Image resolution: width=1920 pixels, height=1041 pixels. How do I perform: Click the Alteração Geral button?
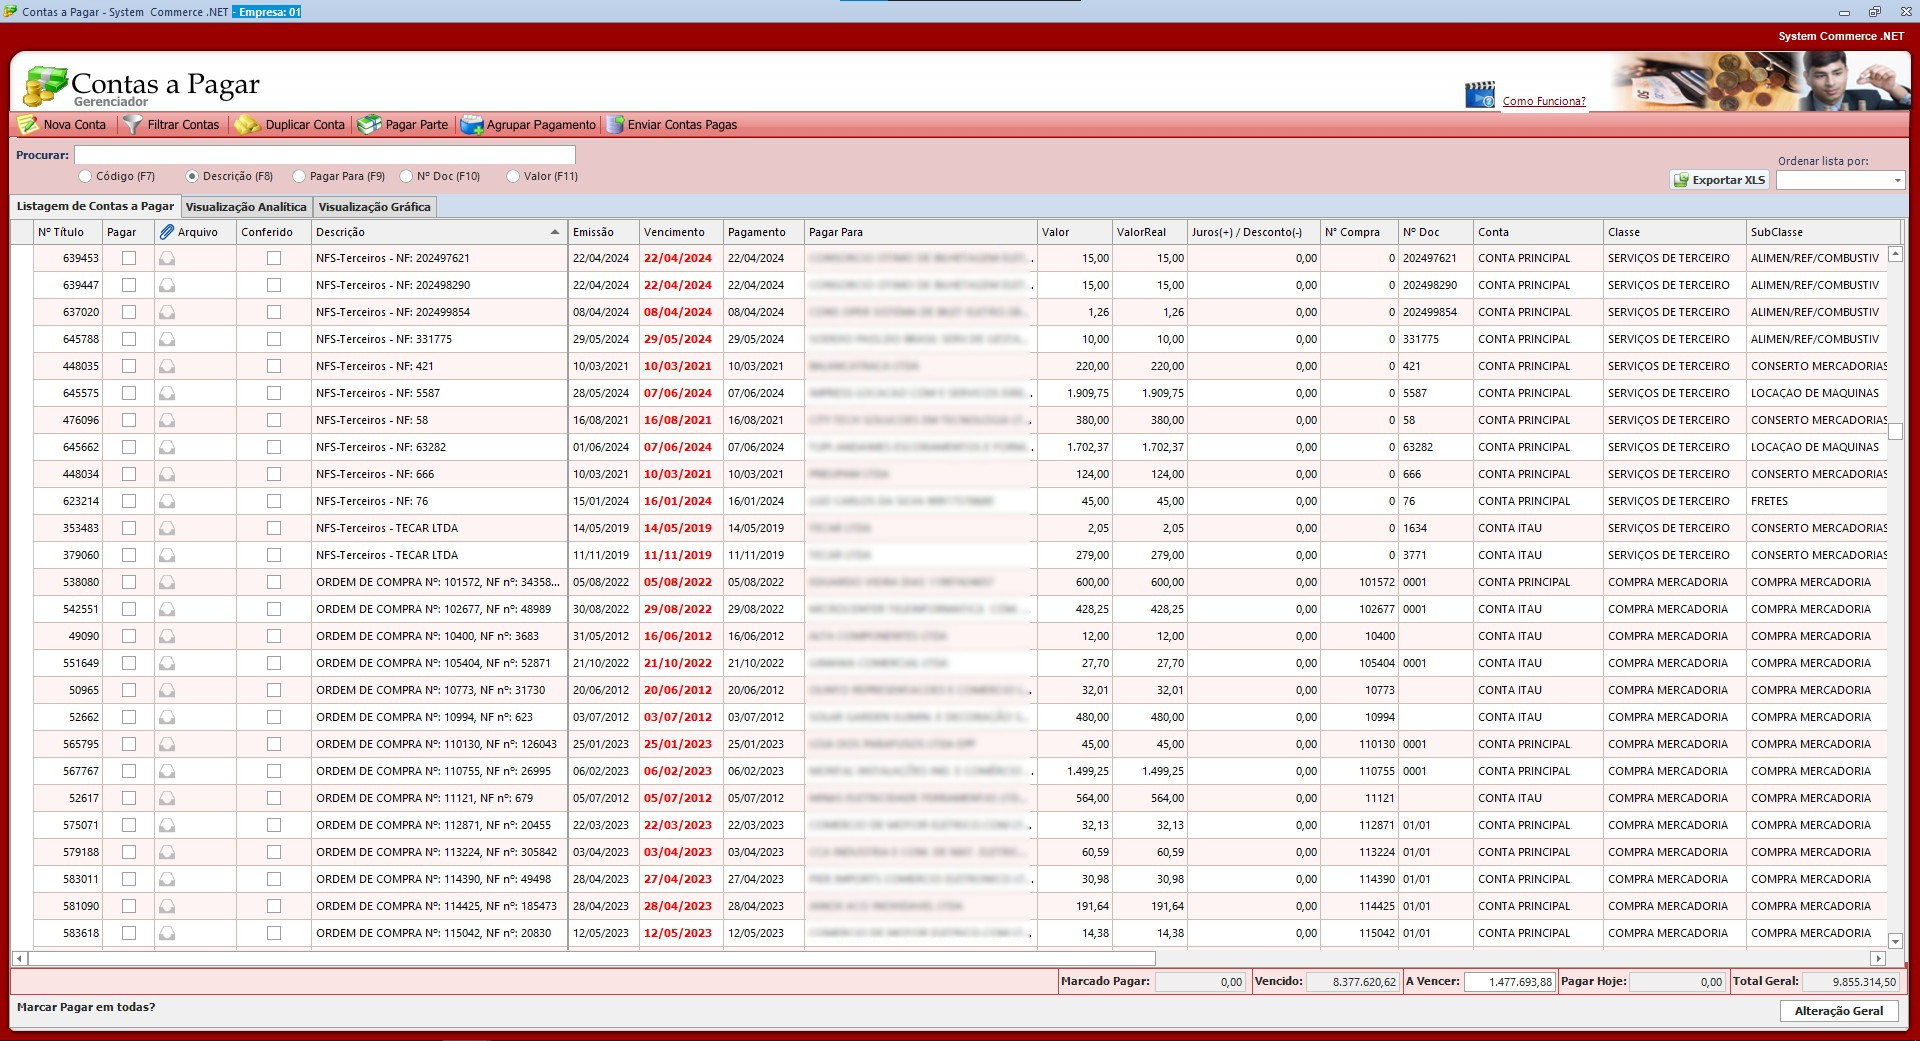[1838, 1011]
